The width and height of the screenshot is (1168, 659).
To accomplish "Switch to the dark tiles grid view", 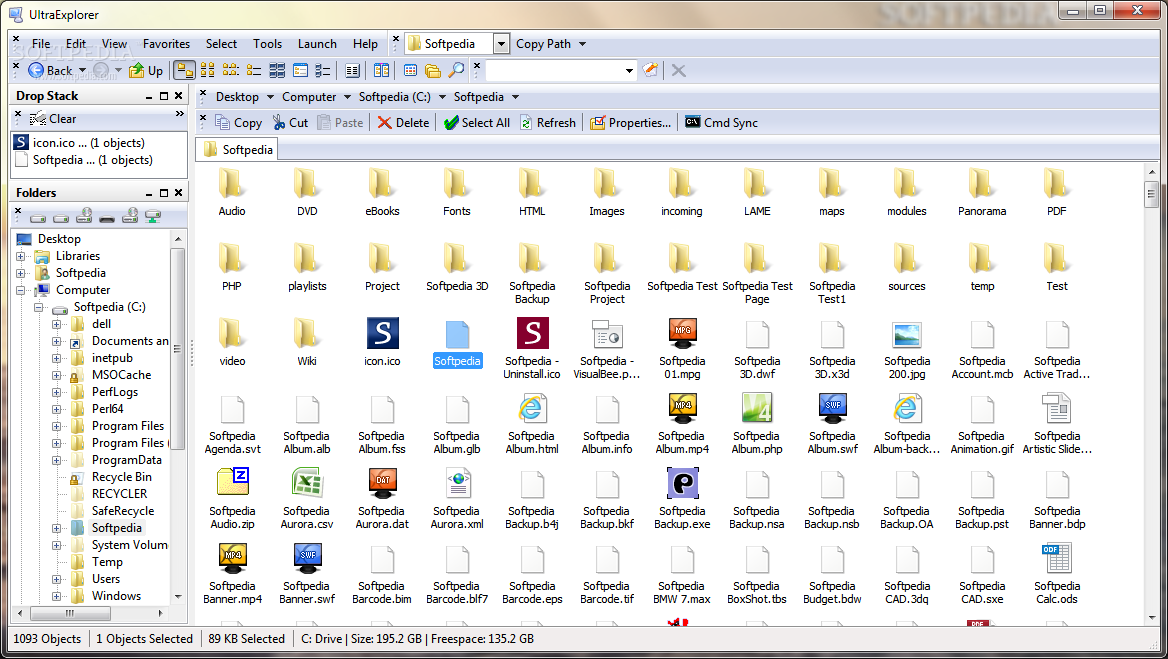I will coord(277,70).
